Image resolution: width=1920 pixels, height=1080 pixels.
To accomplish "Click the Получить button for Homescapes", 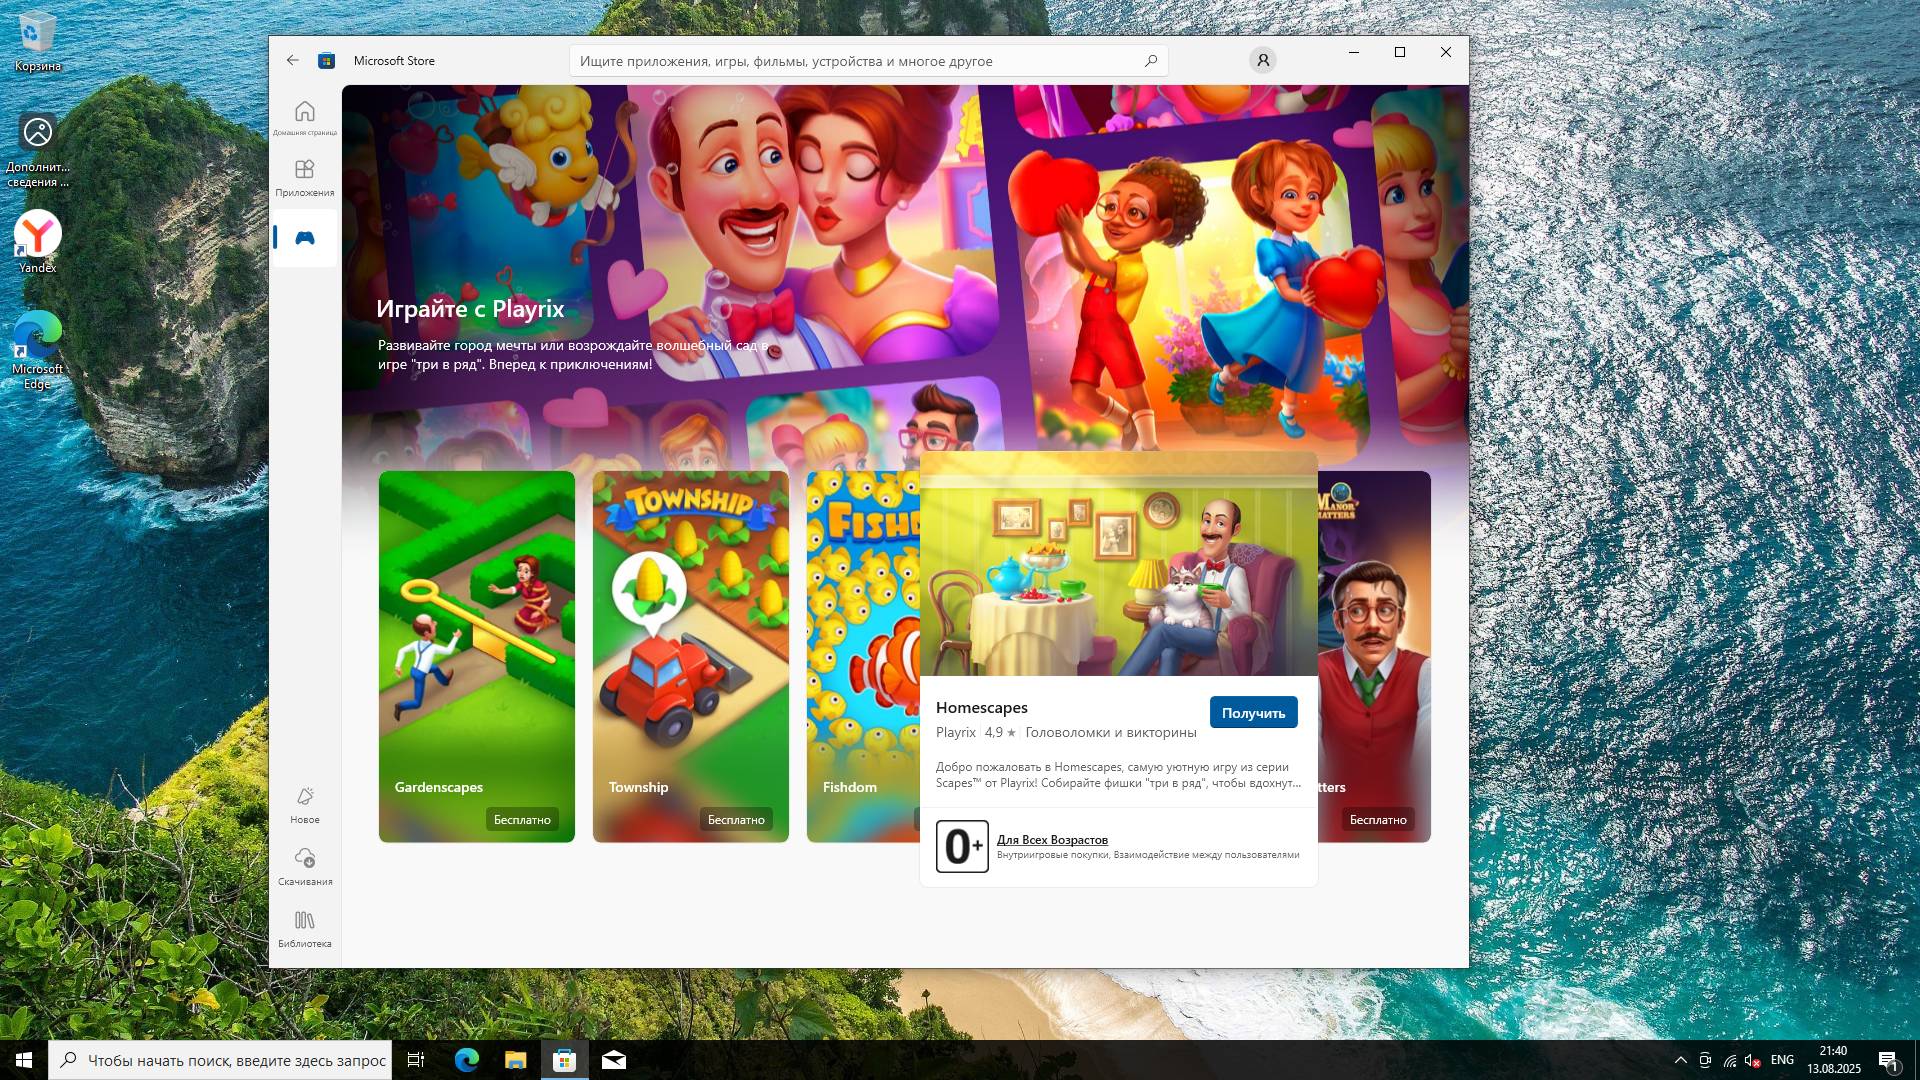I will click(1253, 712).
